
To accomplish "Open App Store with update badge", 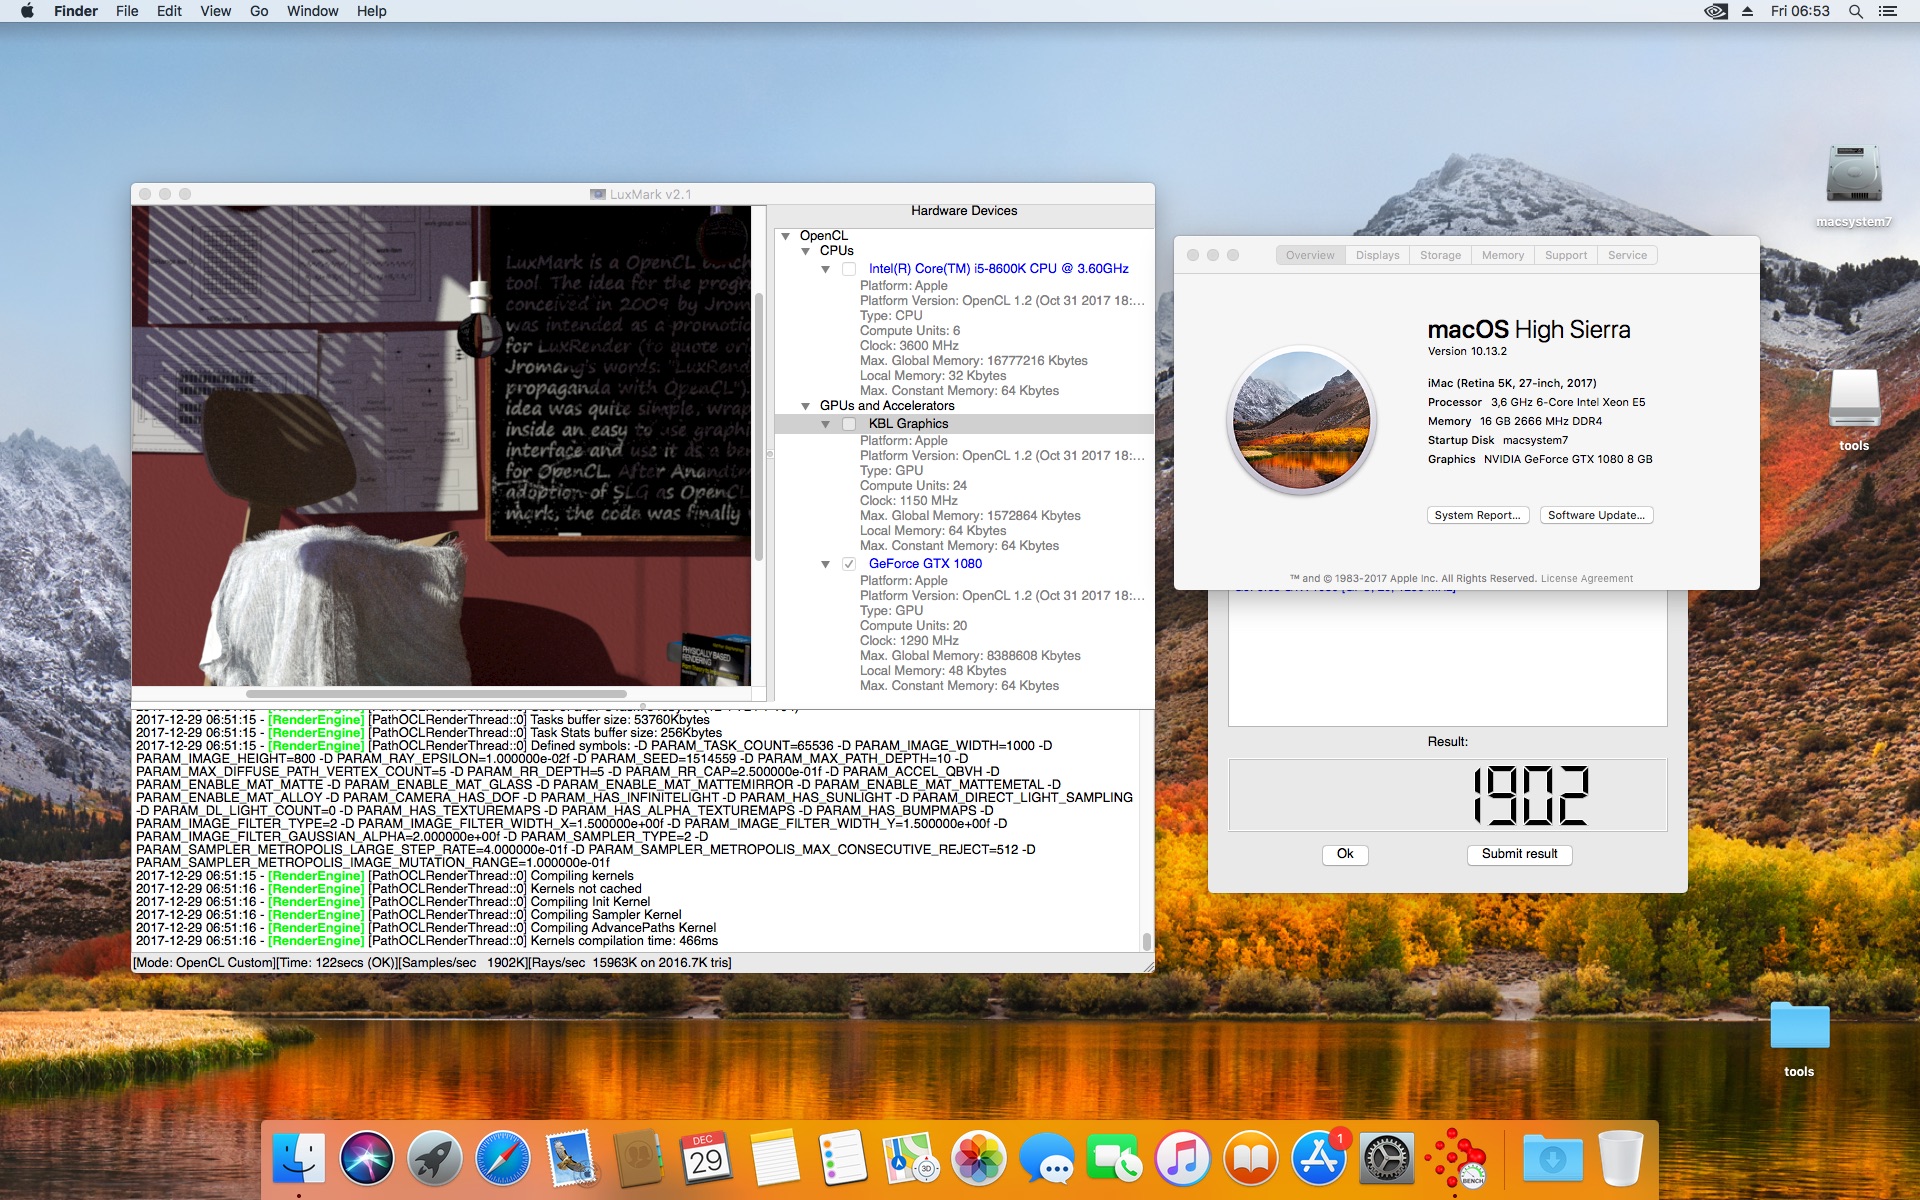I will coord(1319,1158).
